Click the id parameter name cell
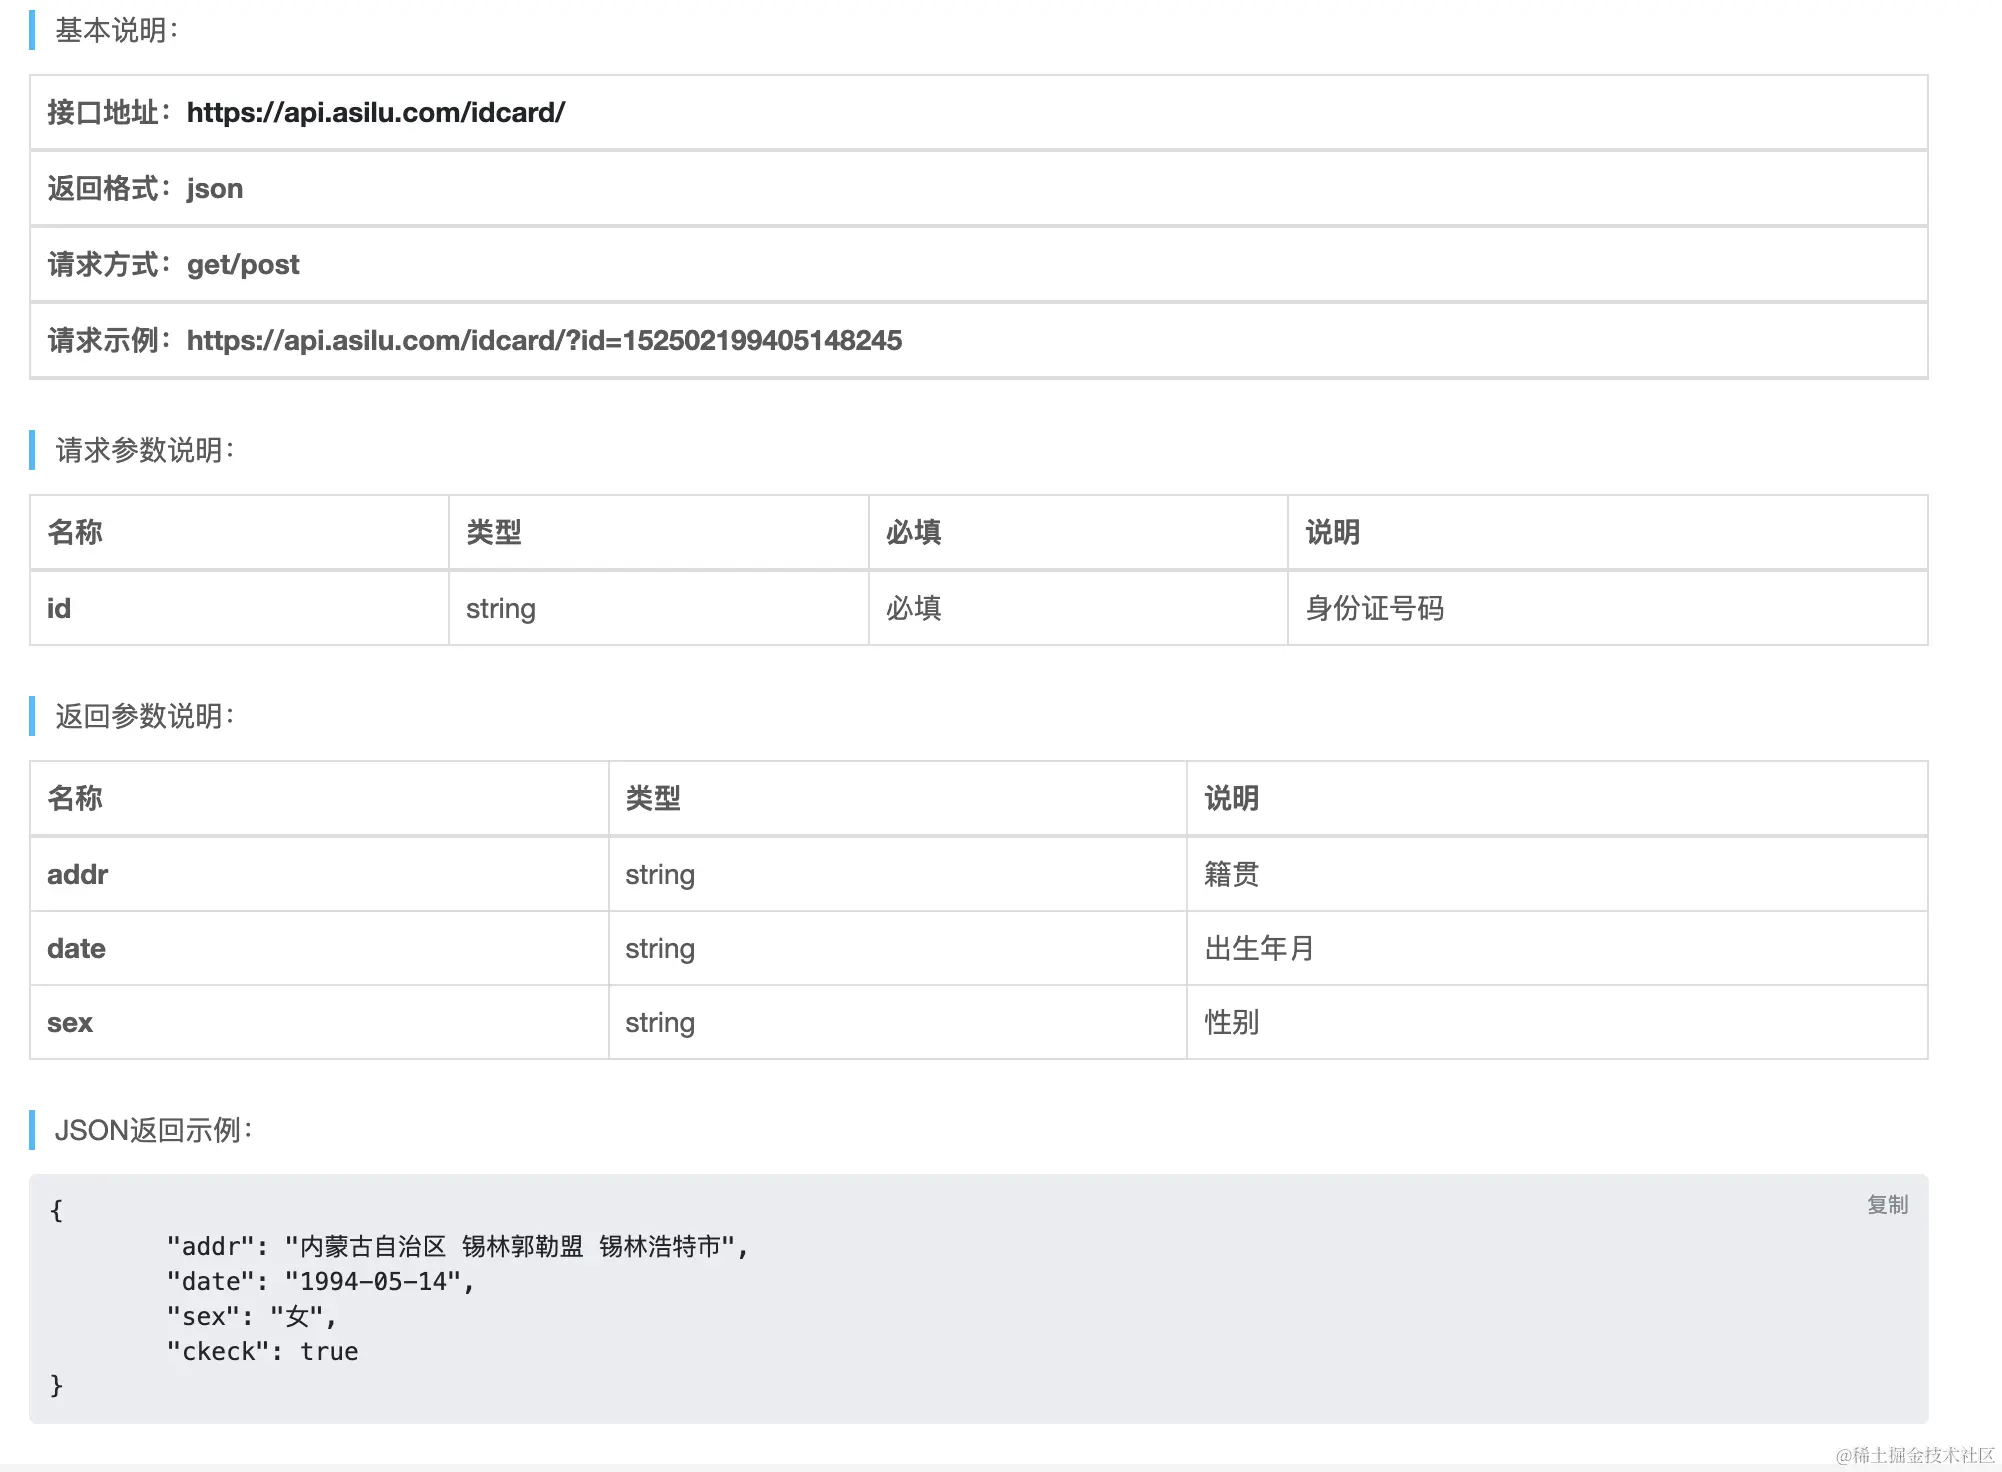The image size is (2002, 1472). tap(59, 609)
